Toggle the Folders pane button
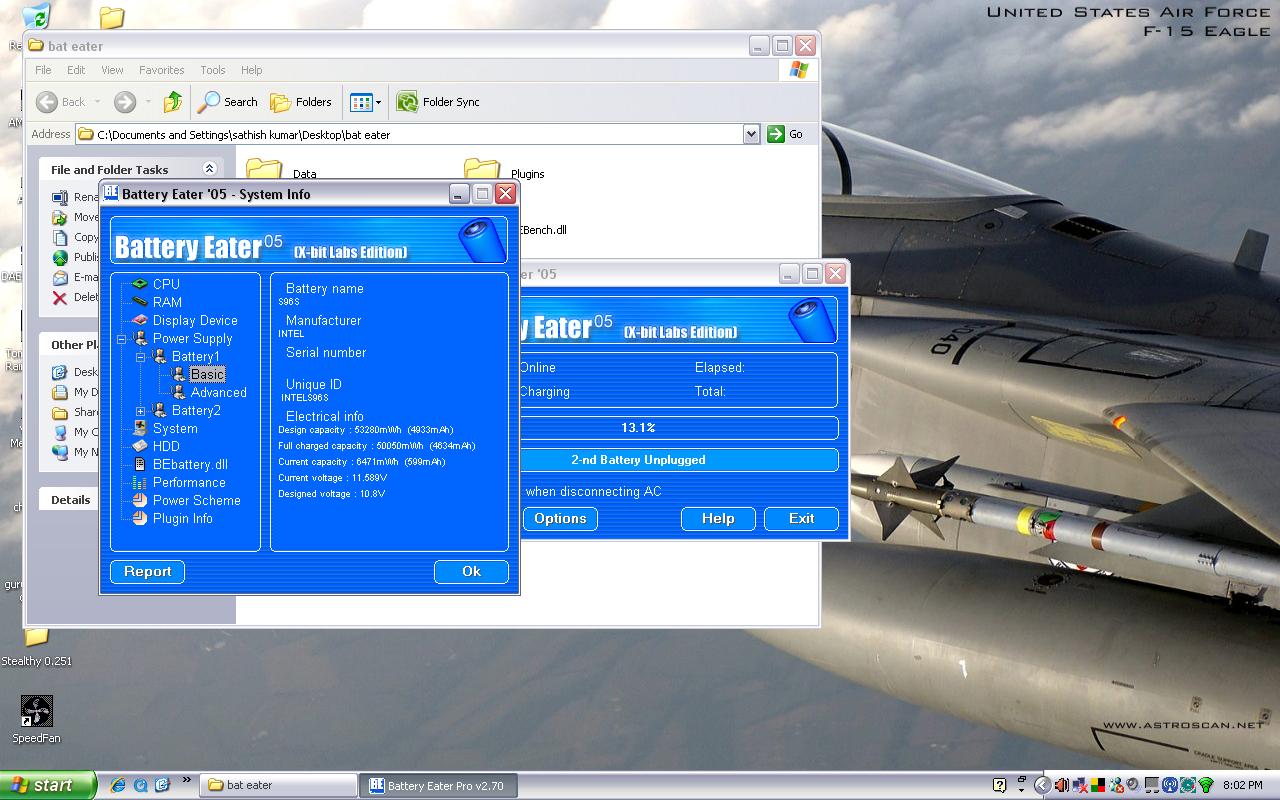 tap(301, 102)
